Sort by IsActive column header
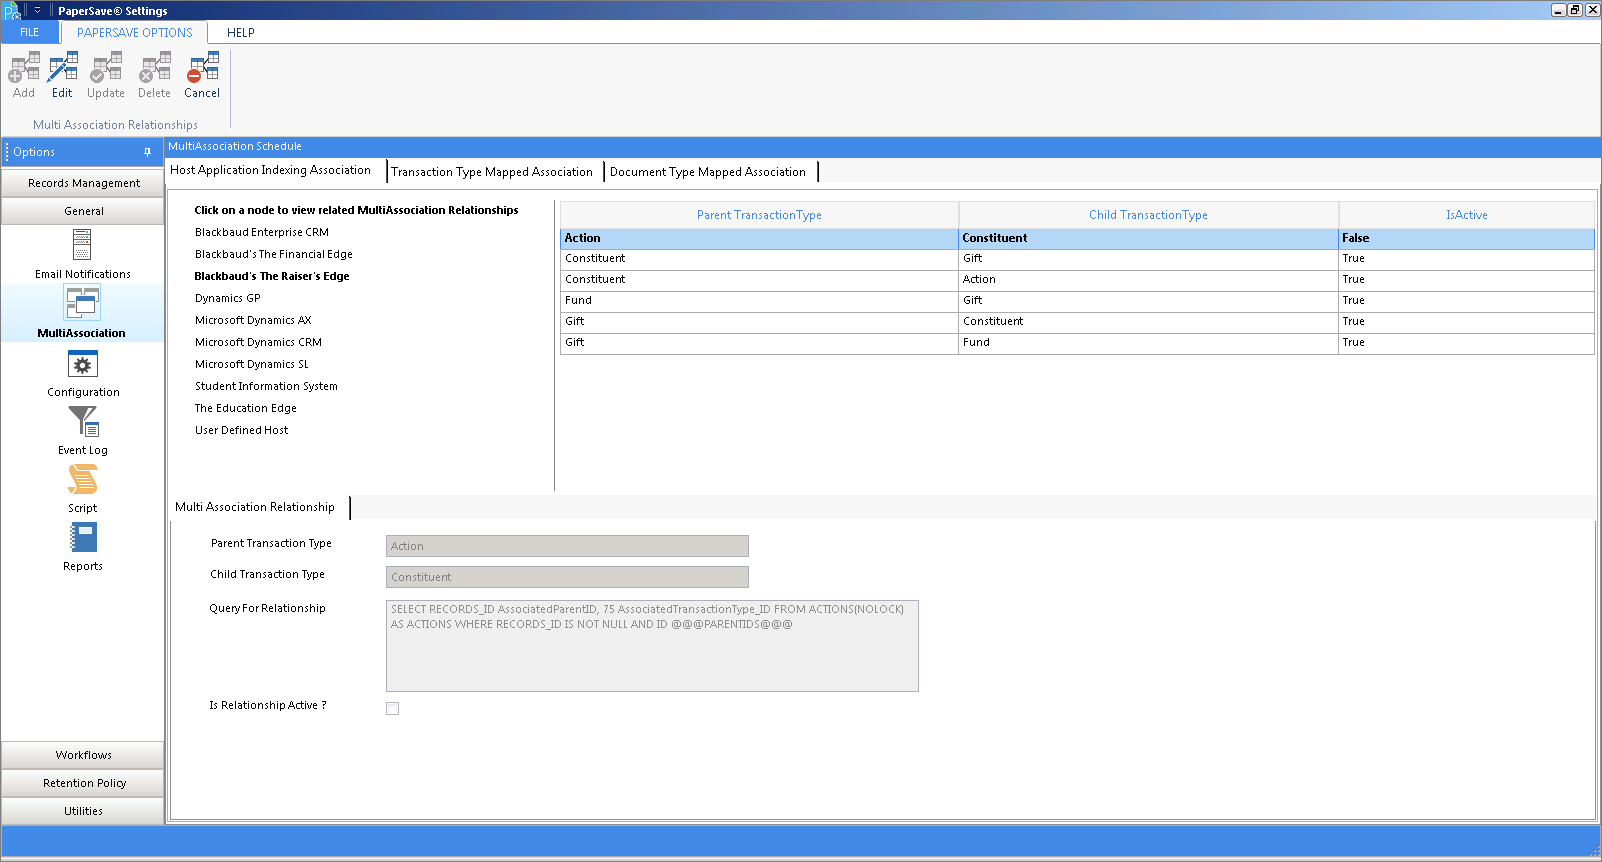The width and height of the screenshot is (1602, 862). [1466, 215]
